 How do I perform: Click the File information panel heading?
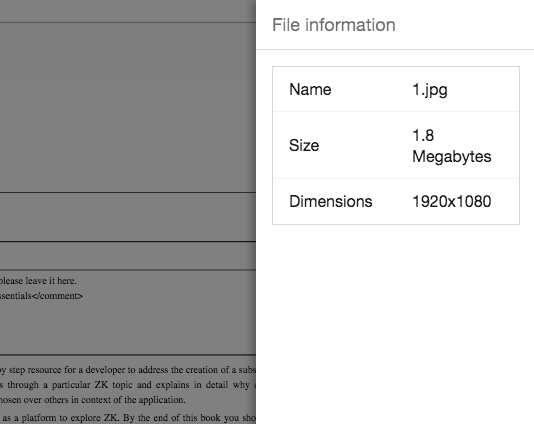pos(334,25)
